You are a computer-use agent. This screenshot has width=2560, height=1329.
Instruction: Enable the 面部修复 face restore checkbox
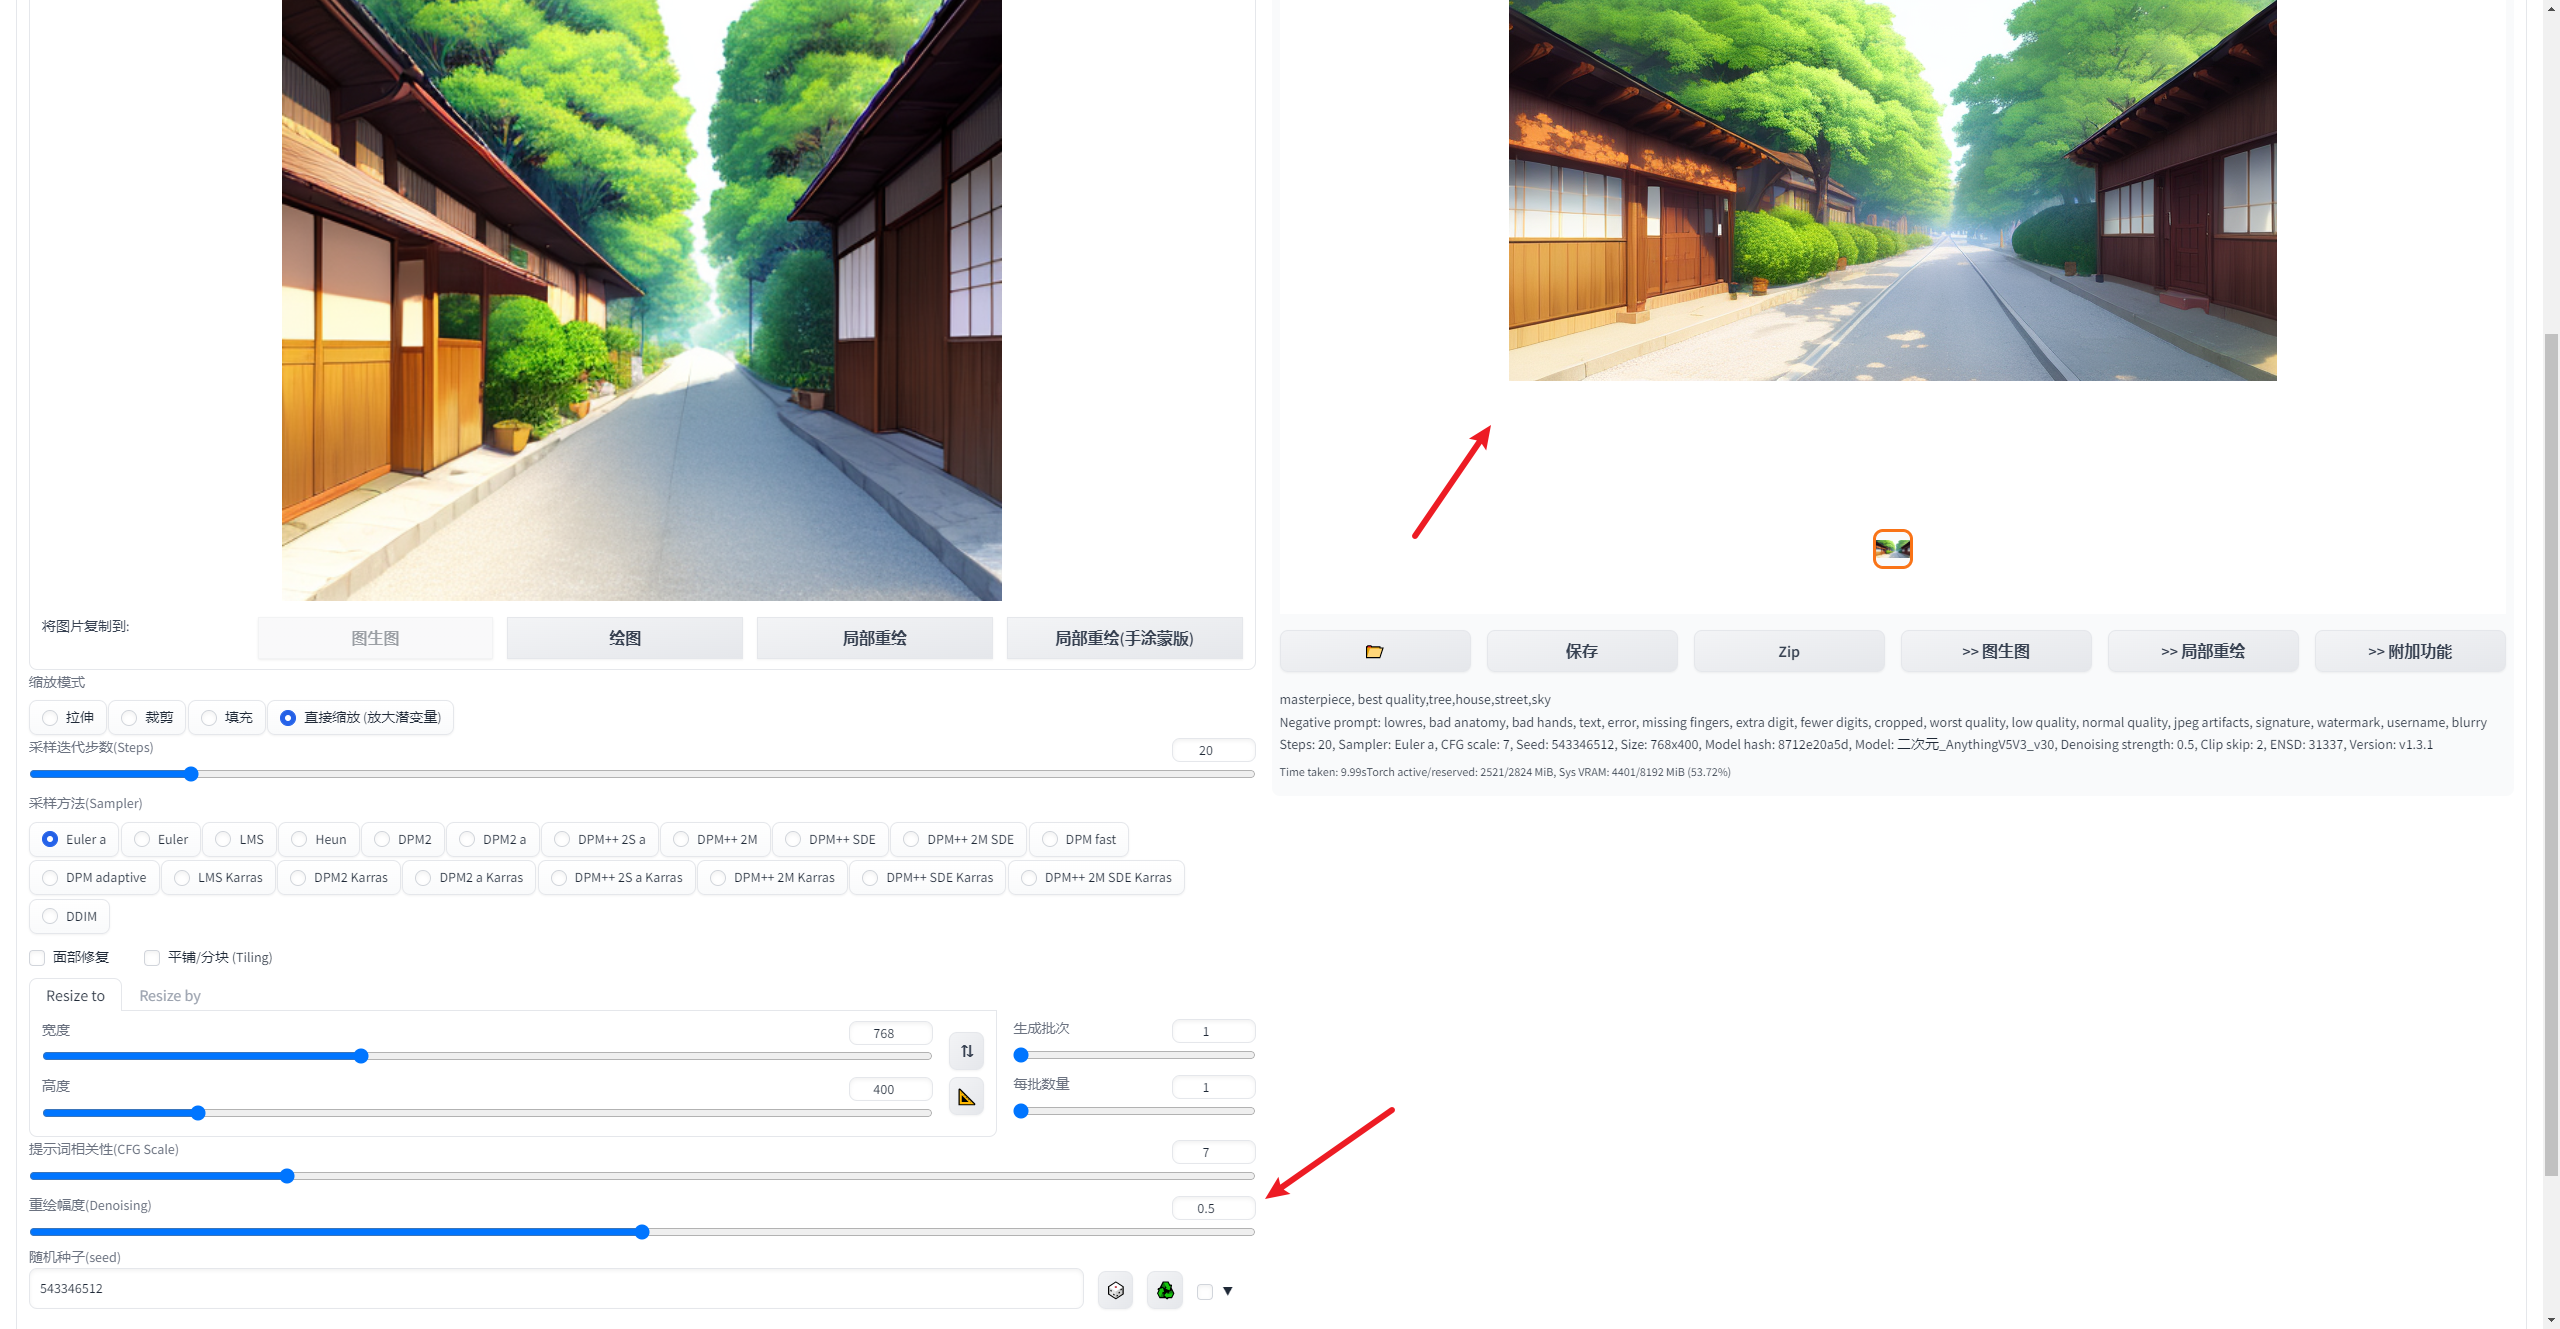[x=38, y=958]
